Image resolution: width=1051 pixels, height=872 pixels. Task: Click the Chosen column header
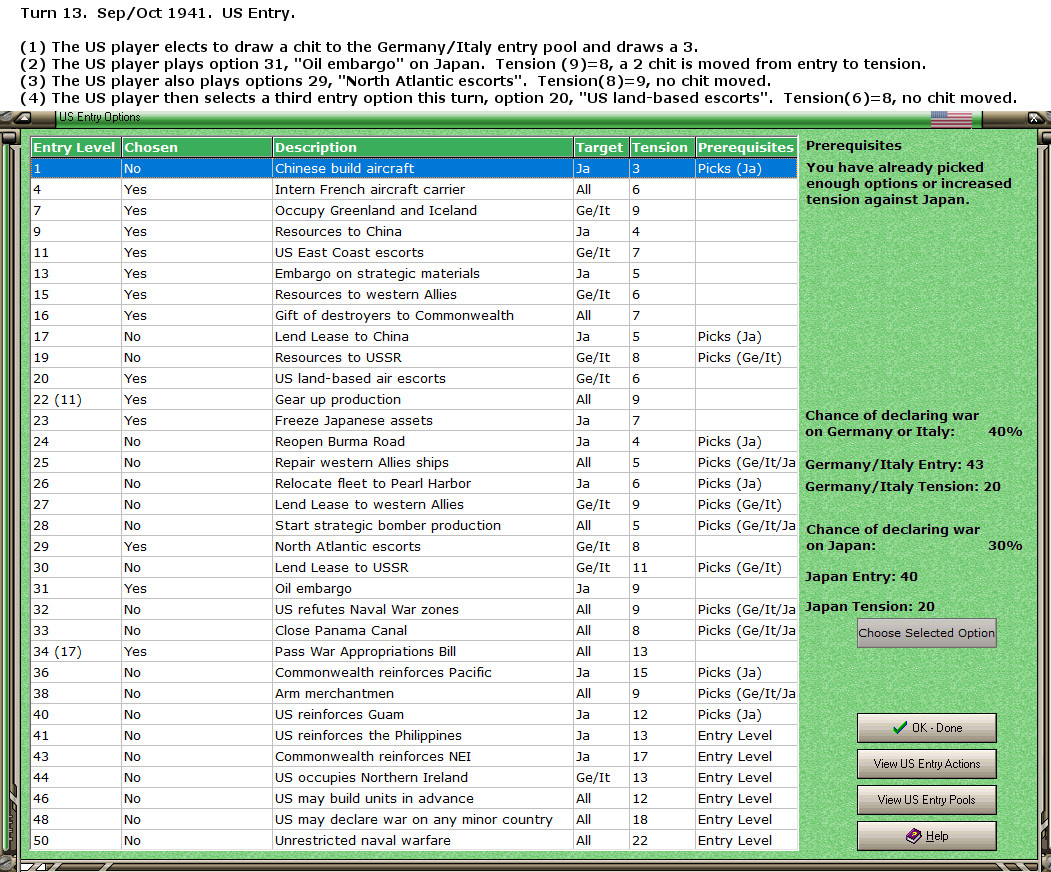pyautogui.click(x=196, y=147)
